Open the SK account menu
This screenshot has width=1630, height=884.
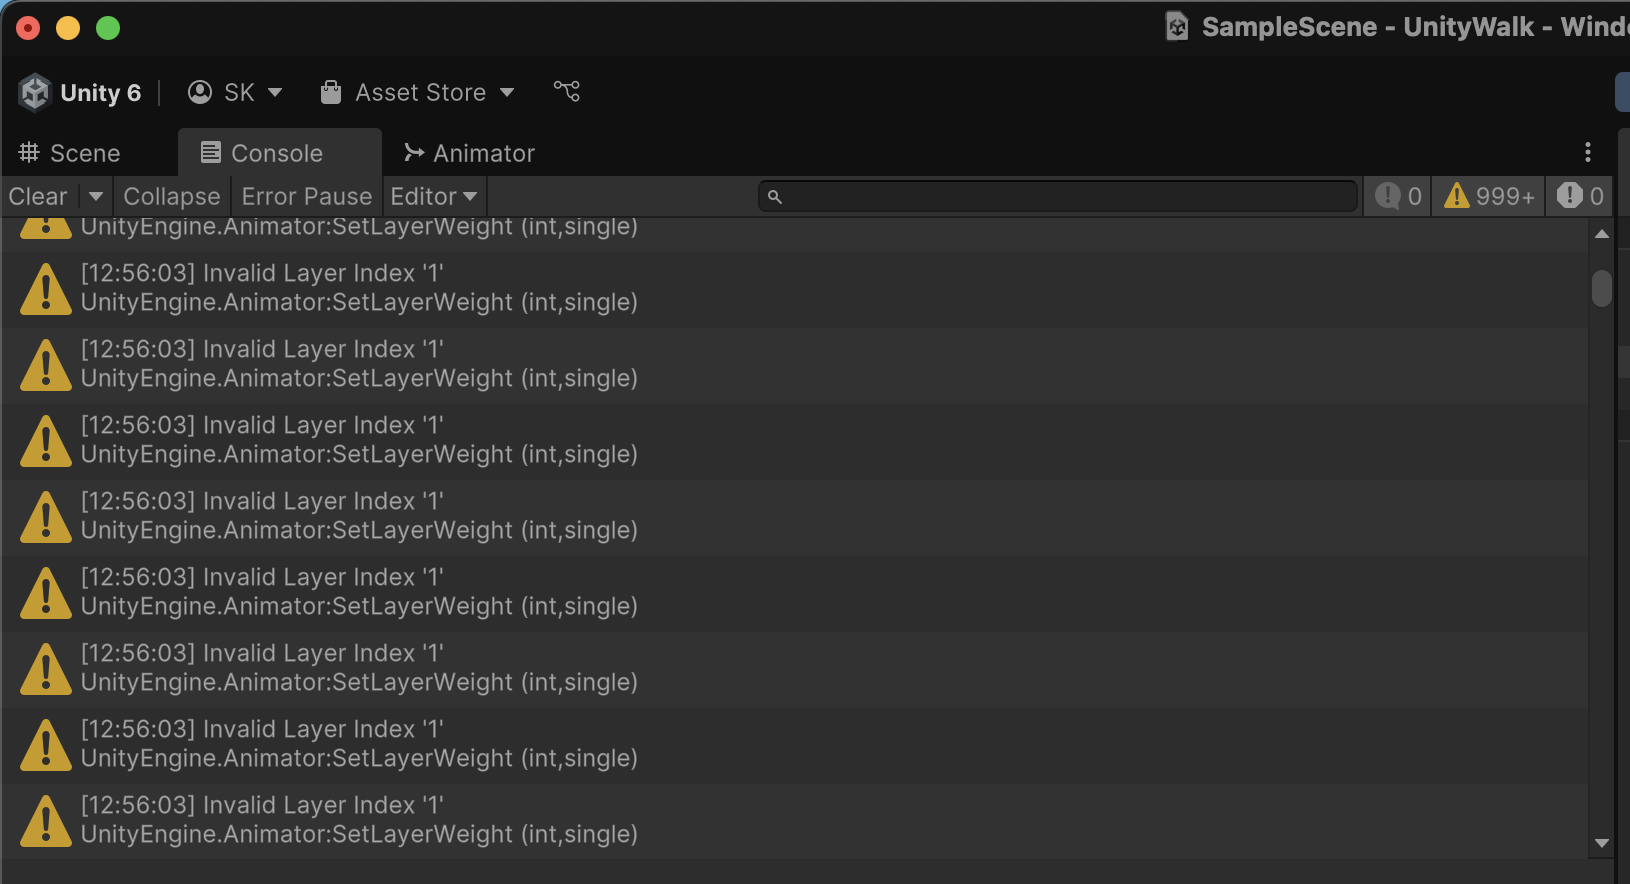[235, 93]
